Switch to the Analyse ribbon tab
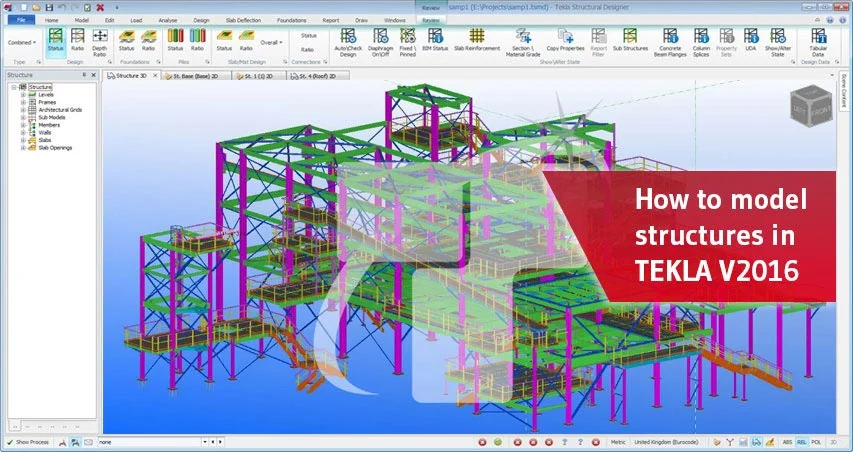The width and height of the screenshot is (853, 452). coord(168,20)
